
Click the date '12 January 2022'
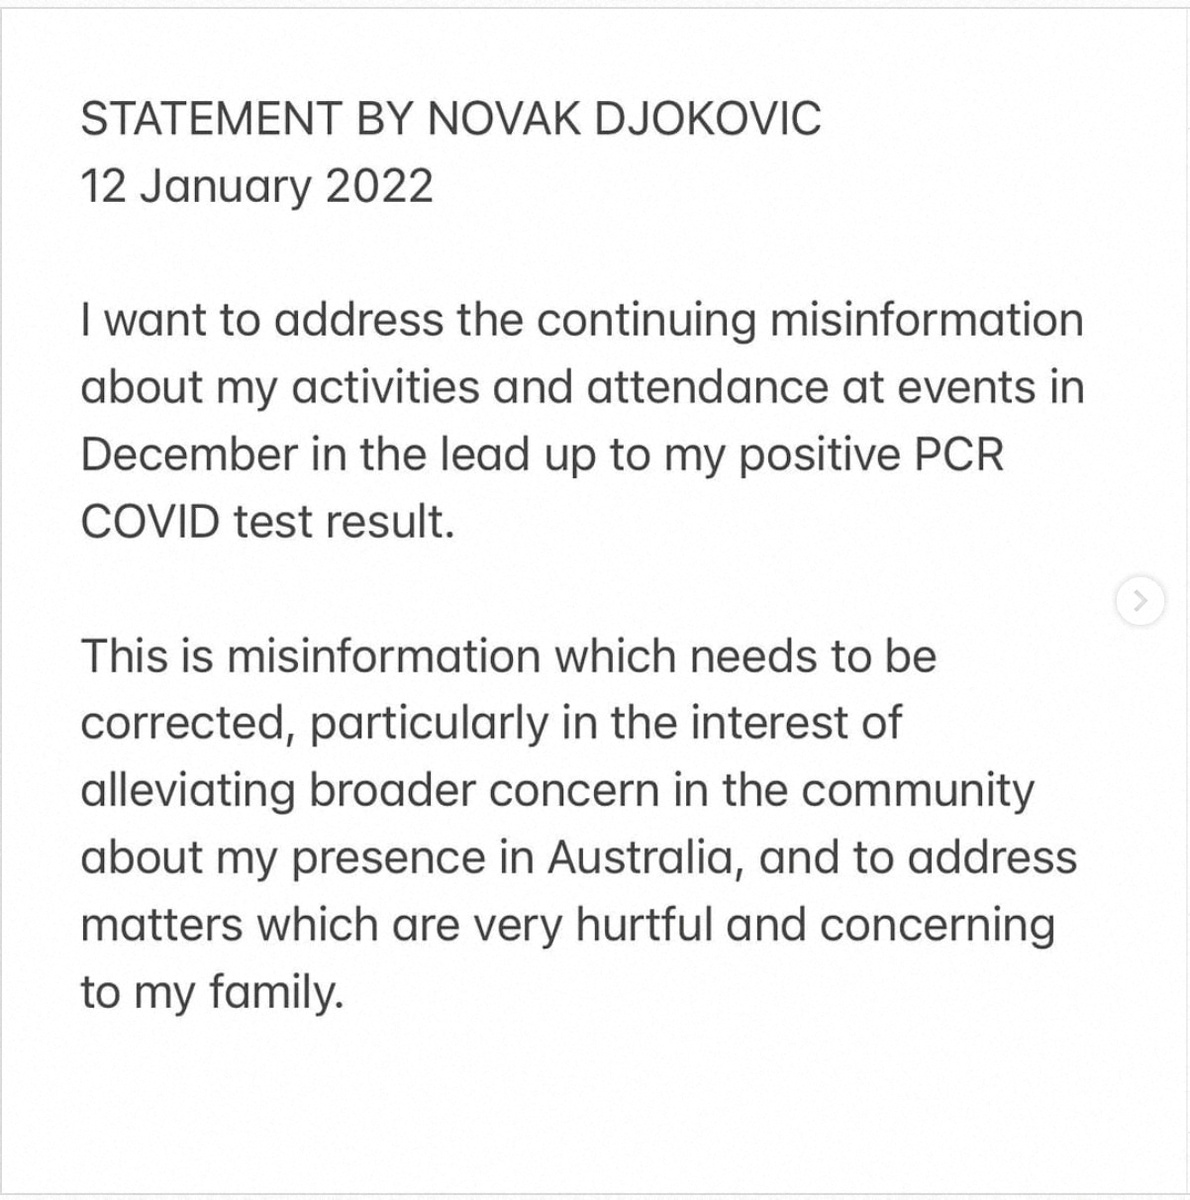(x=256, y=186)
